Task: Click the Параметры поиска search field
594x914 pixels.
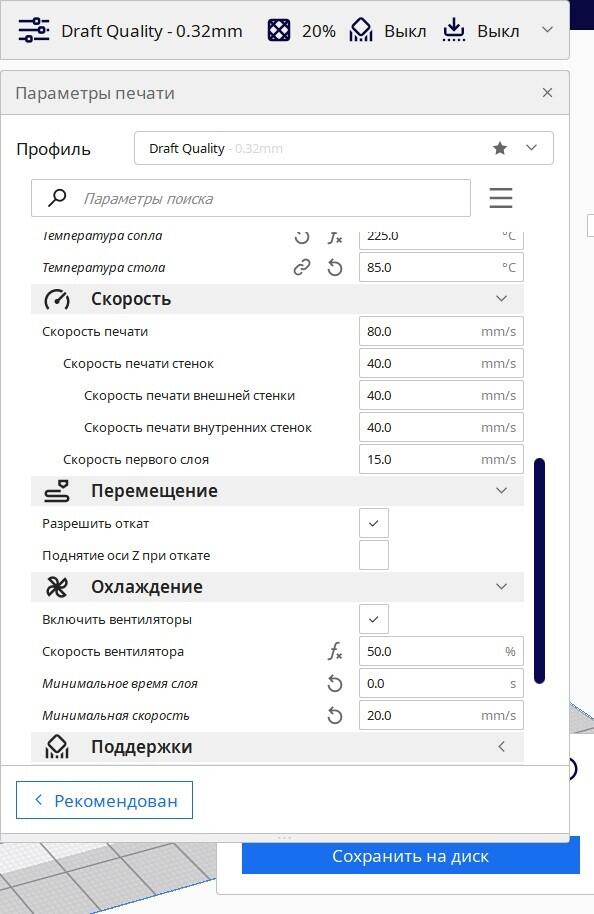Action: tap(251, 198)
